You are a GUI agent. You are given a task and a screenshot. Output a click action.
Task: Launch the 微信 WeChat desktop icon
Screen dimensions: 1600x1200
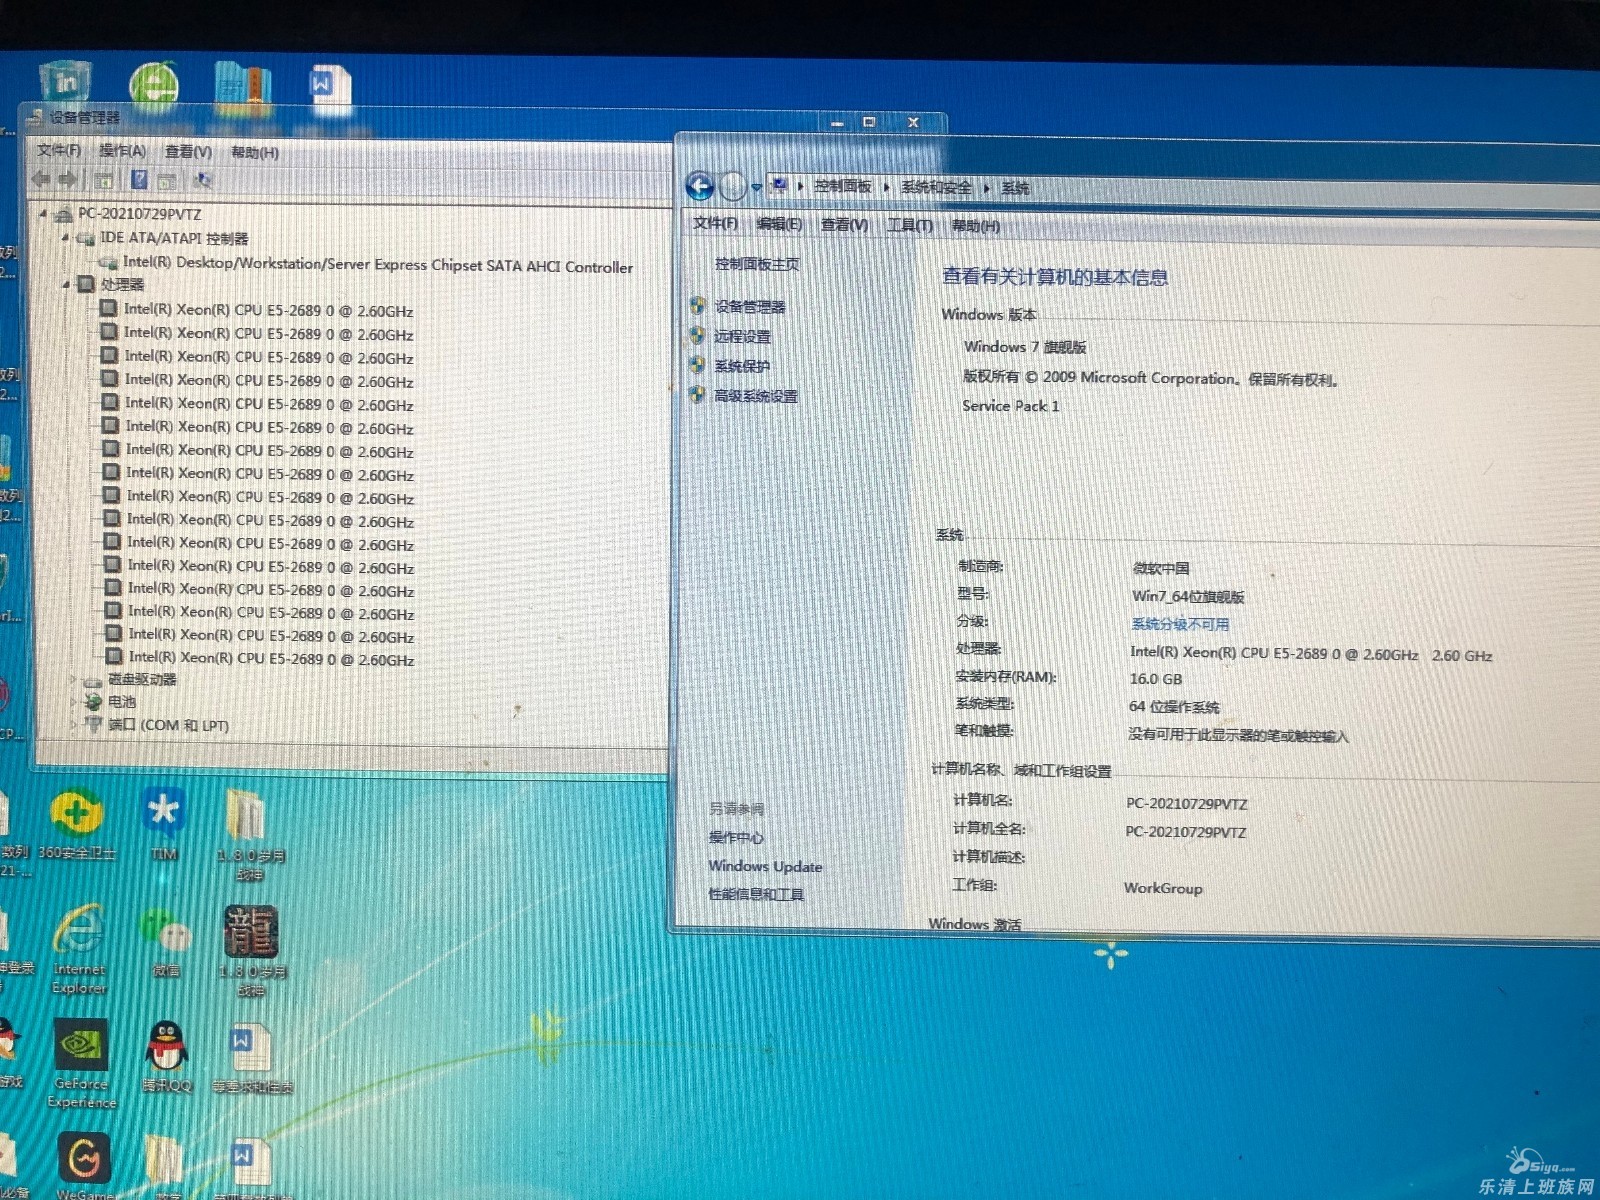166,942
